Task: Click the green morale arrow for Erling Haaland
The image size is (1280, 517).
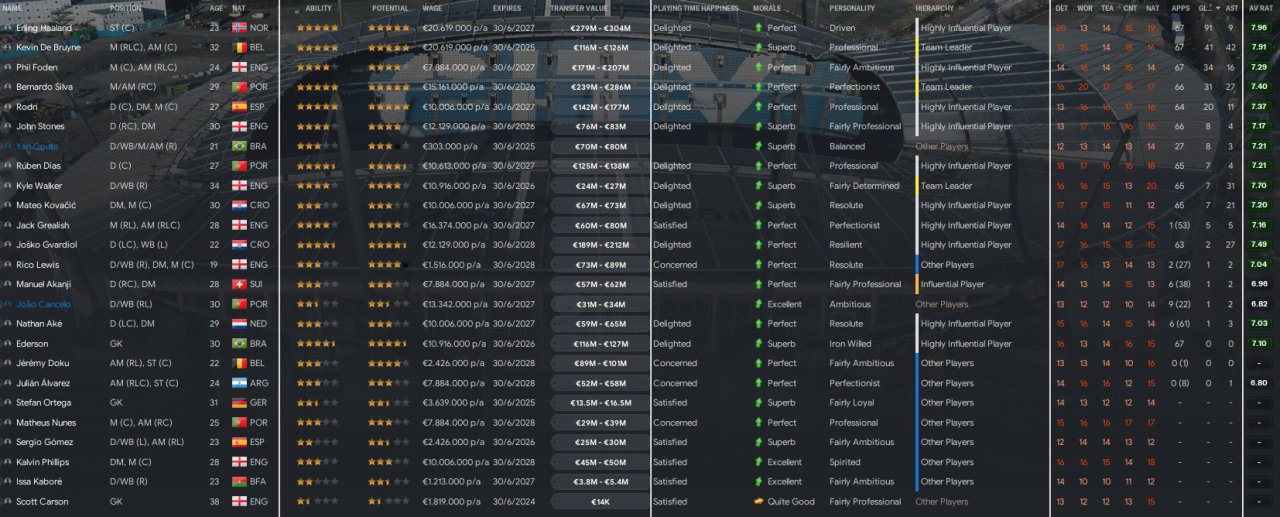Action: 759,28
